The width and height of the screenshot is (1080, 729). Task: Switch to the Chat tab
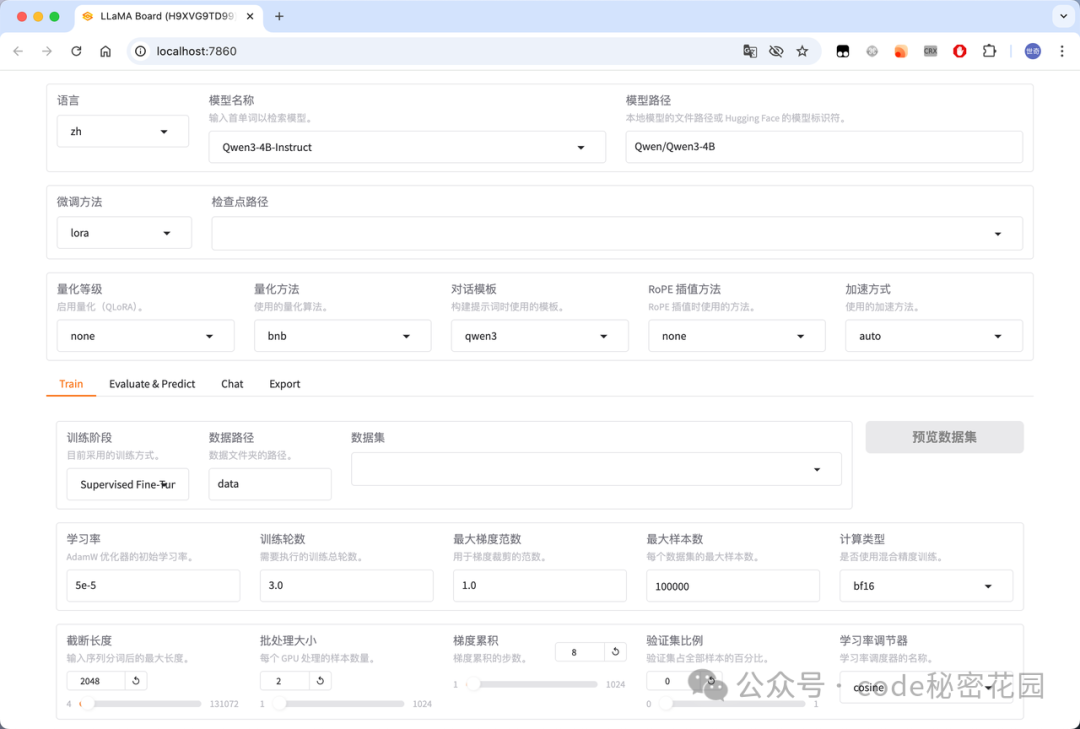pos(232,384)
